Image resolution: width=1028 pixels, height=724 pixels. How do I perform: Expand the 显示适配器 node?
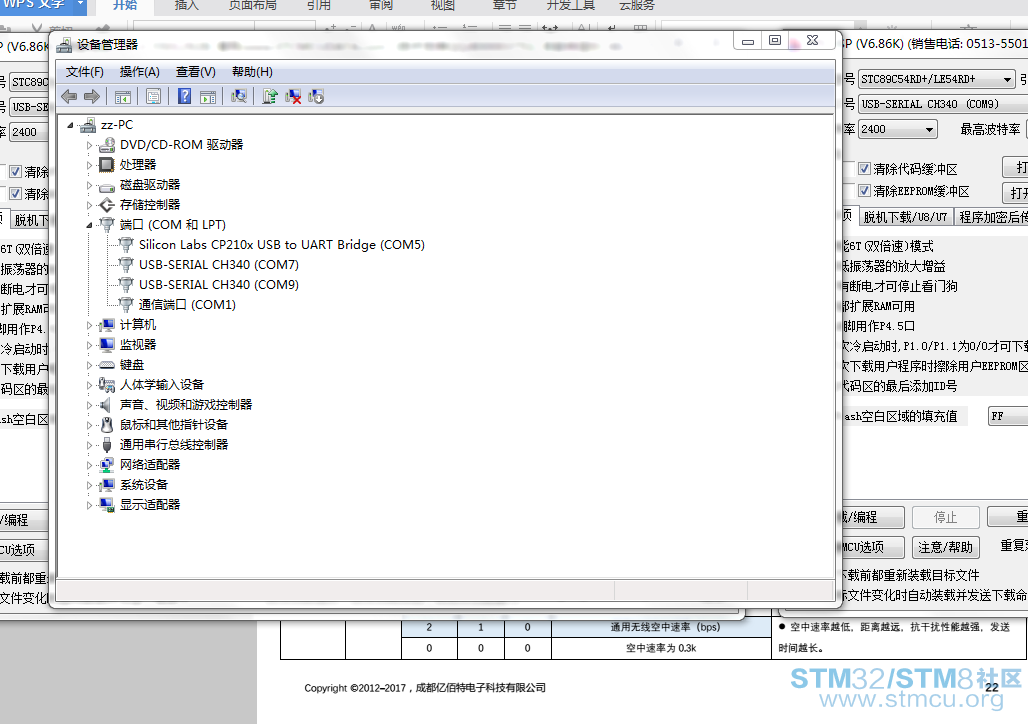point(89,506)
